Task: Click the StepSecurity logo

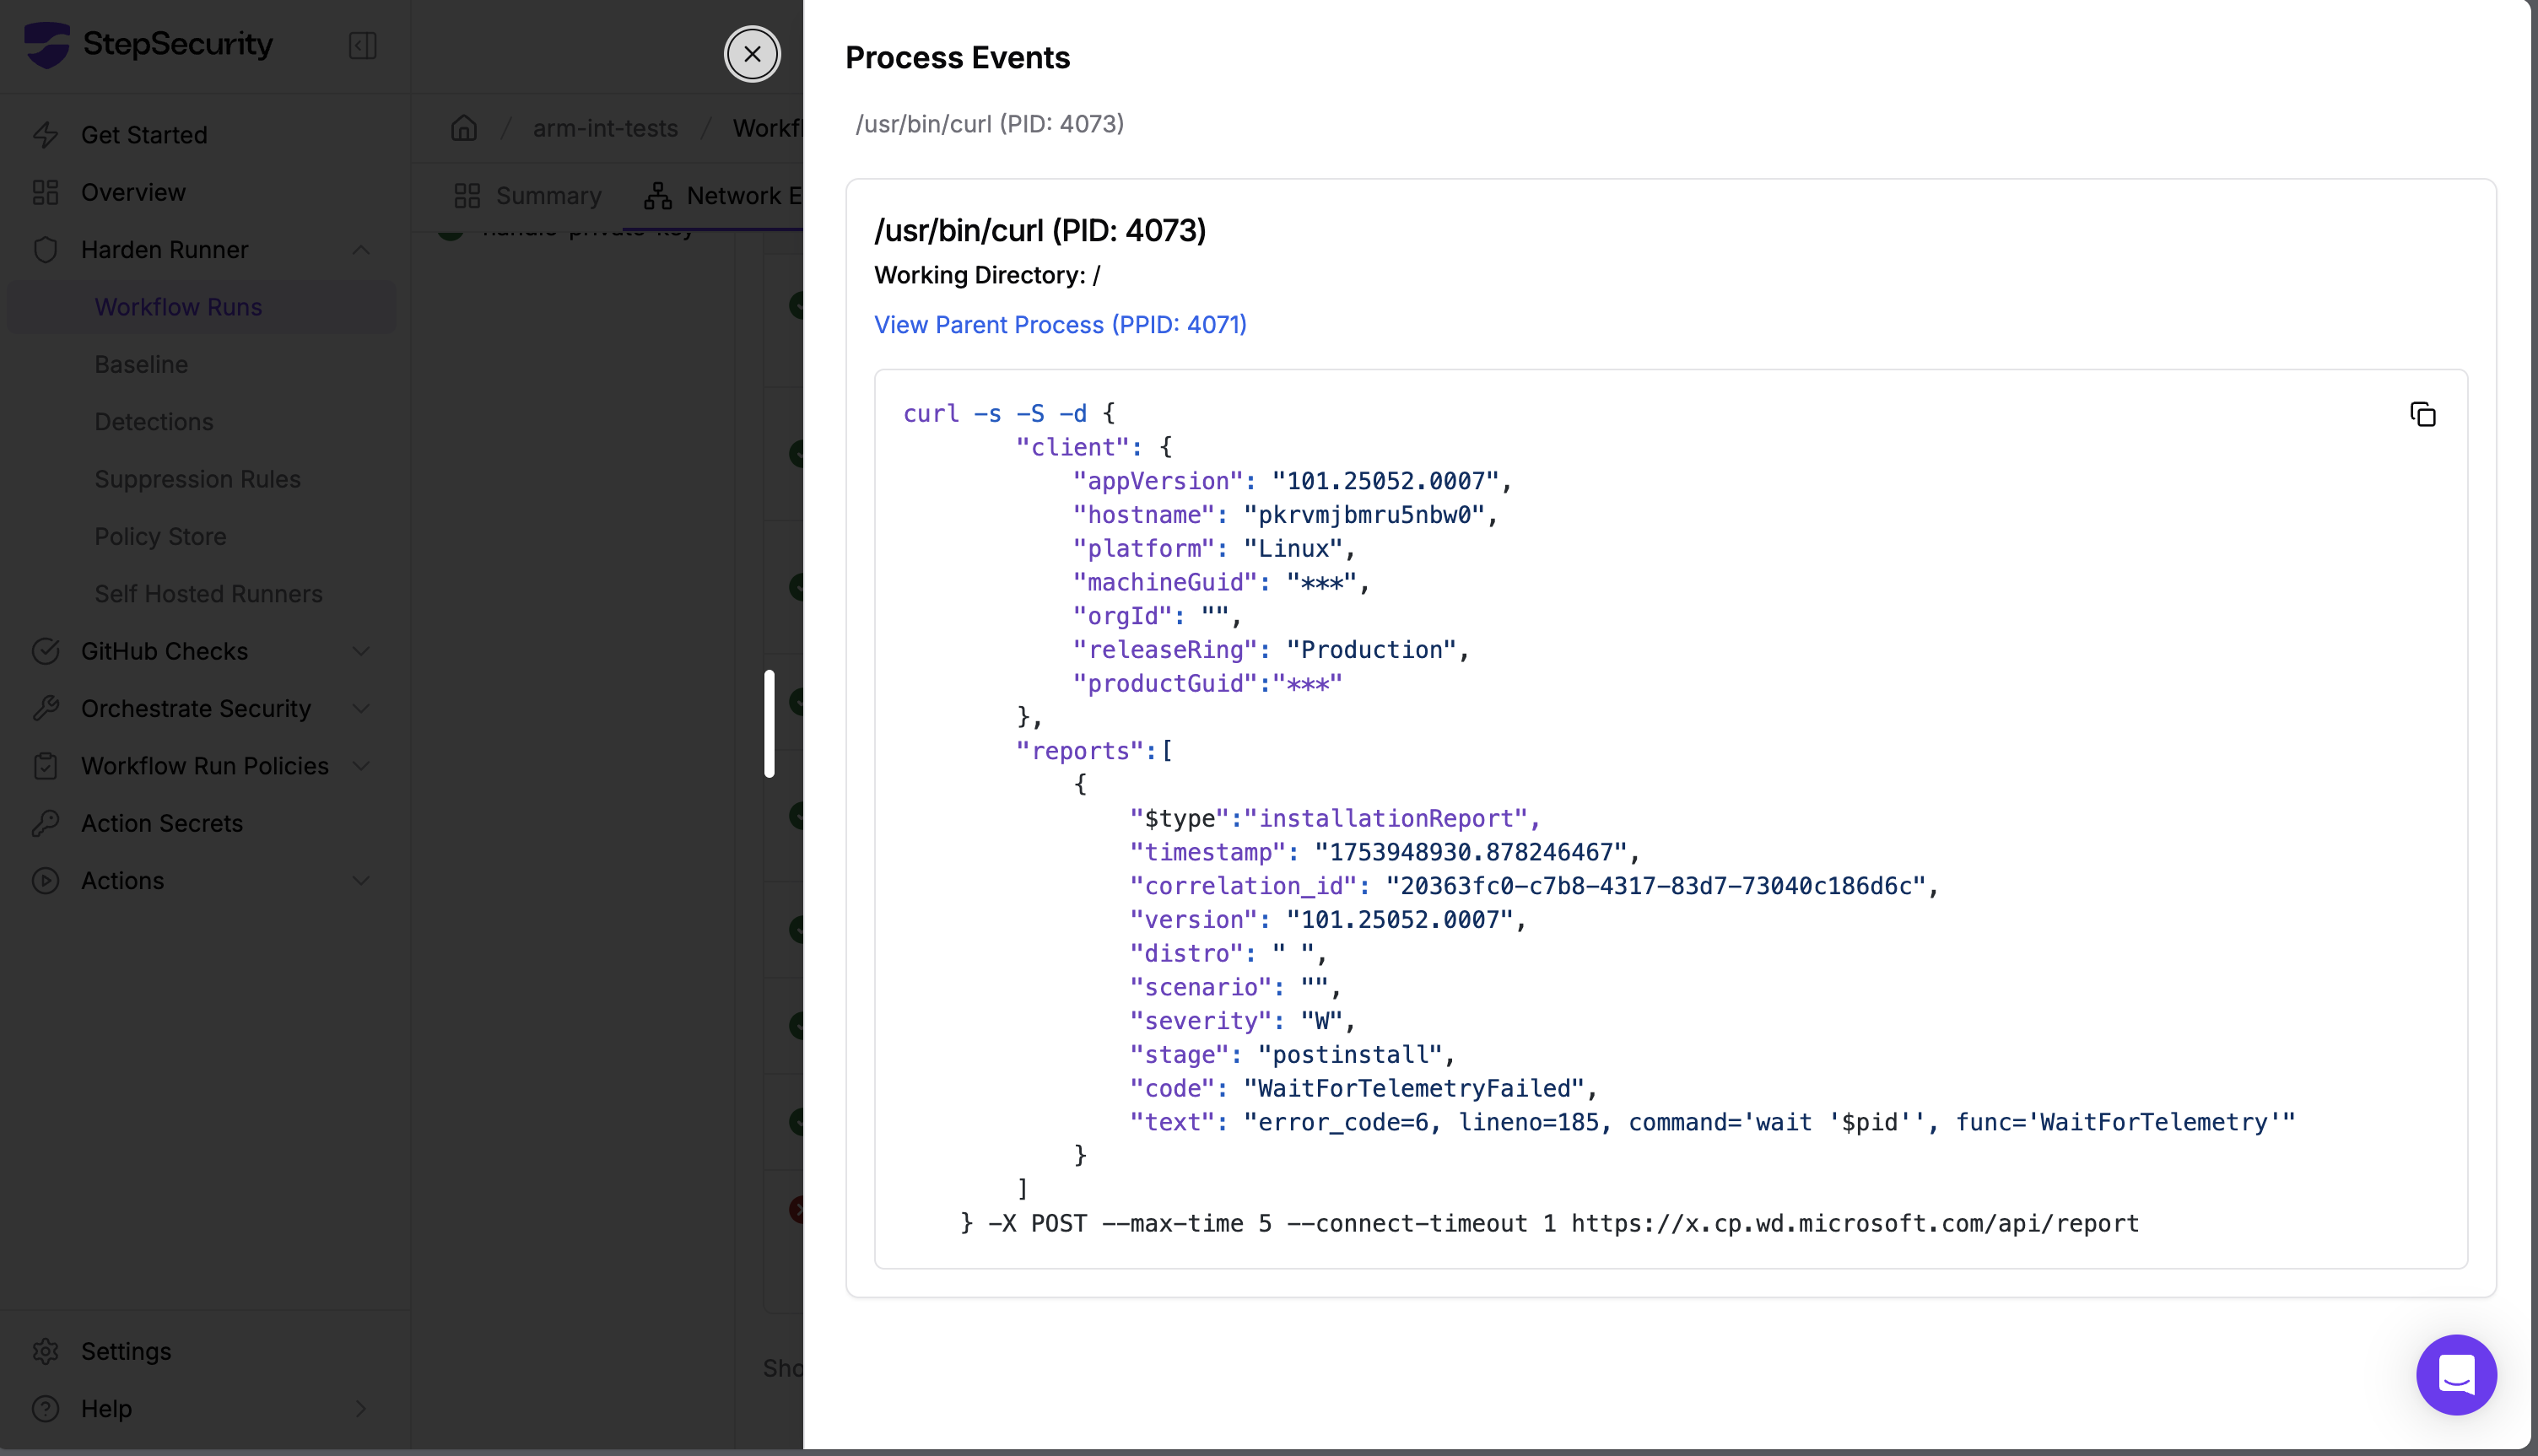Action: point(46,45)
